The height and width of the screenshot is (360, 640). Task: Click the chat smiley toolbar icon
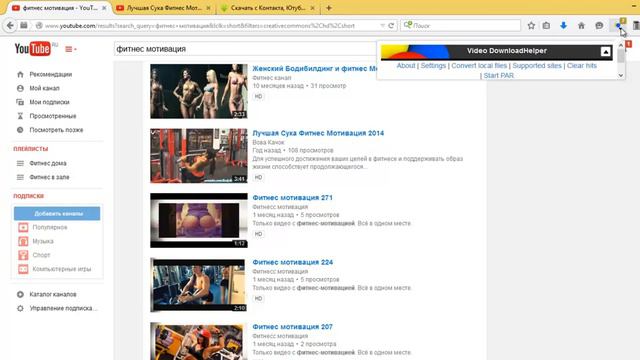[599, 25]
